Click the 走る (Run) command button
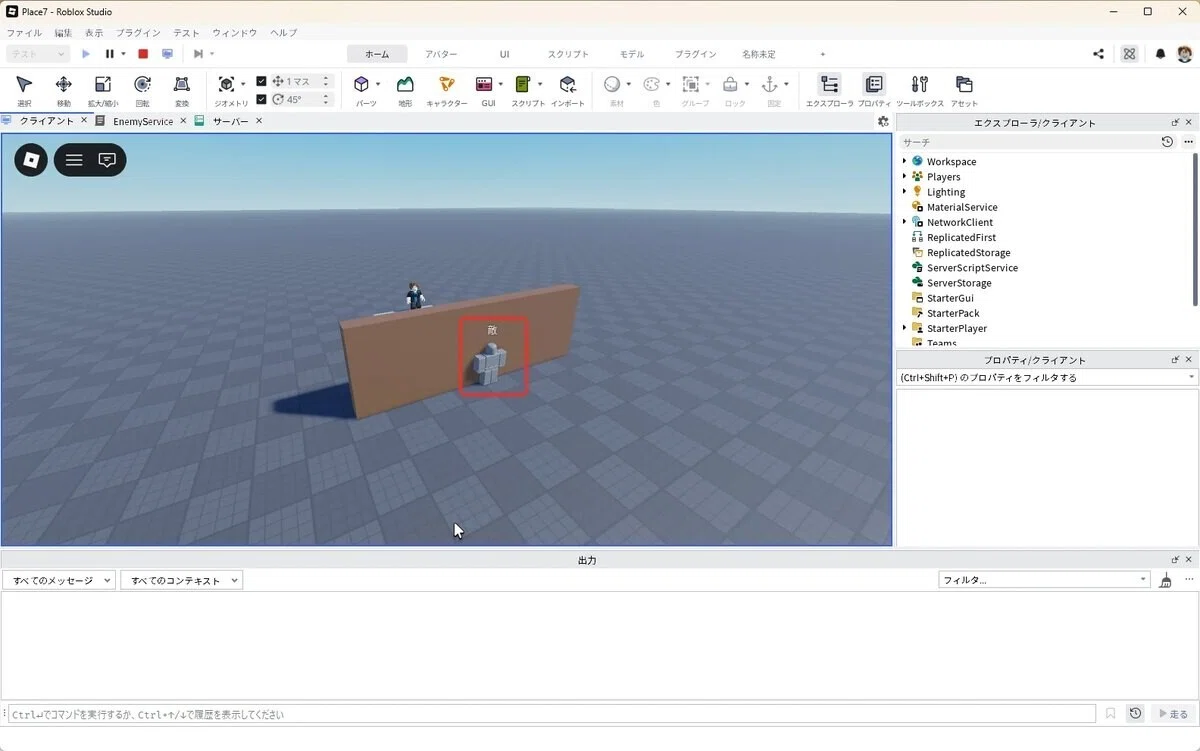The width and height of the screenshot is (1200, 751). 1172,714
